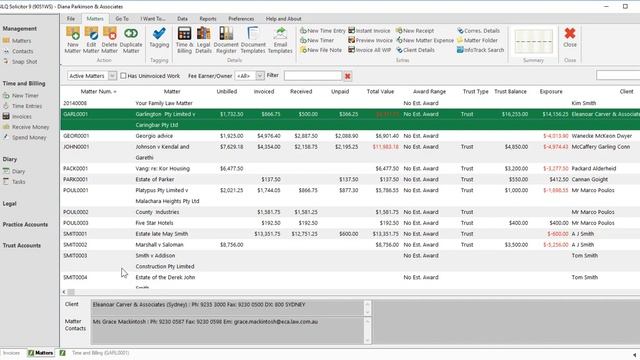Open Time & Billing details

[184, 40]
